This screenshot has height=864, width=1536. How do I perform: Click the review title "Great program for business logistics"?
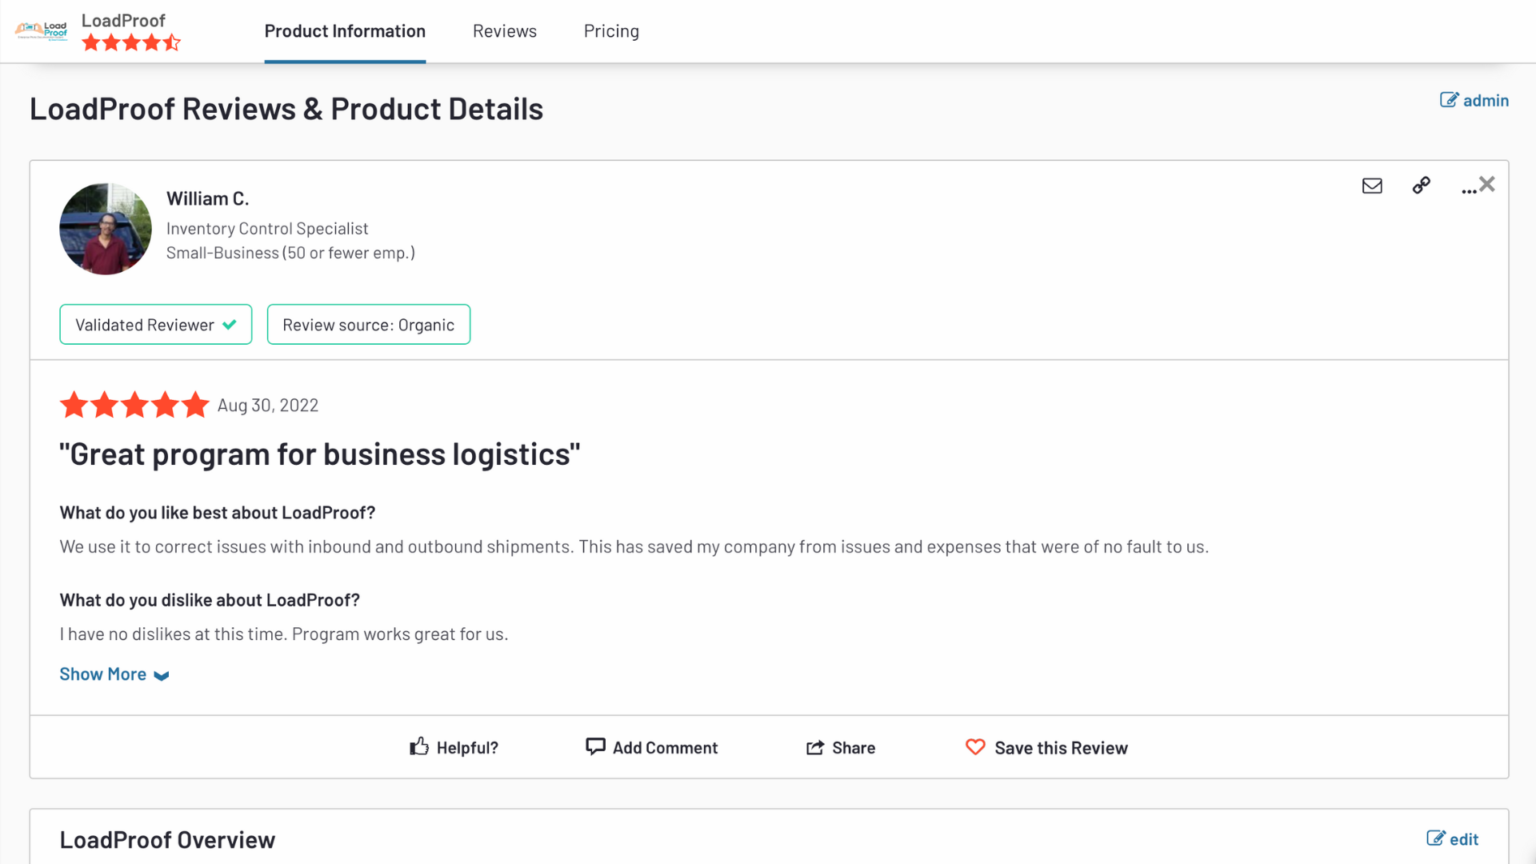pyautogui.click(x=320, y=454)
